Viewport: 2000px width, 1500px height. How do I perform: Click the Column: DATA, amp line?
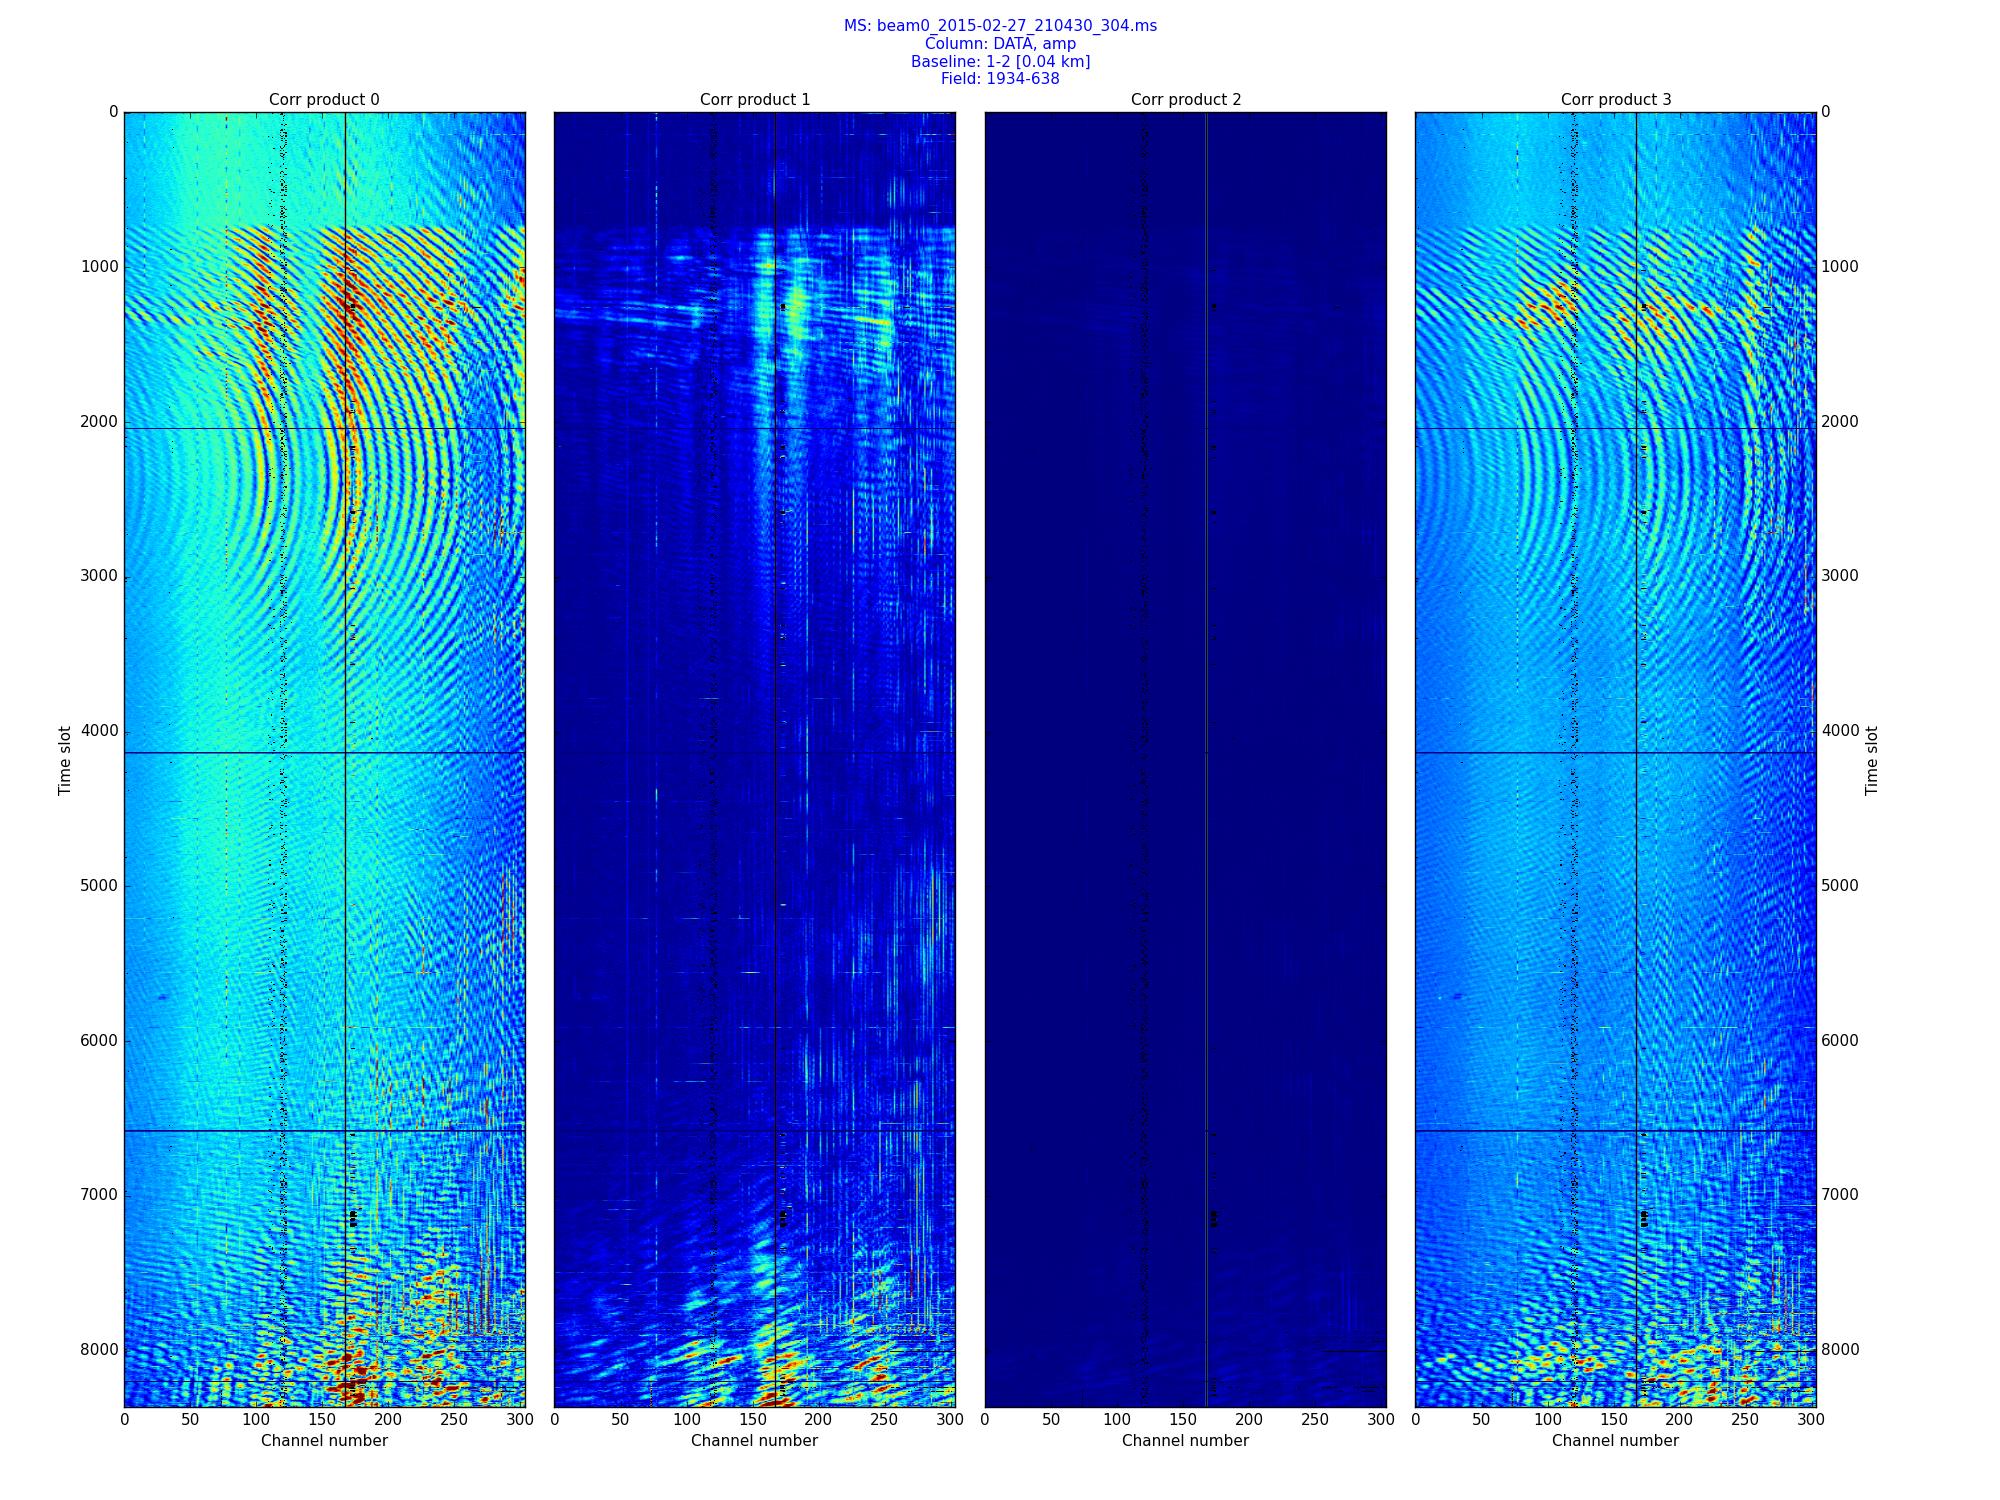(1000, 44)
